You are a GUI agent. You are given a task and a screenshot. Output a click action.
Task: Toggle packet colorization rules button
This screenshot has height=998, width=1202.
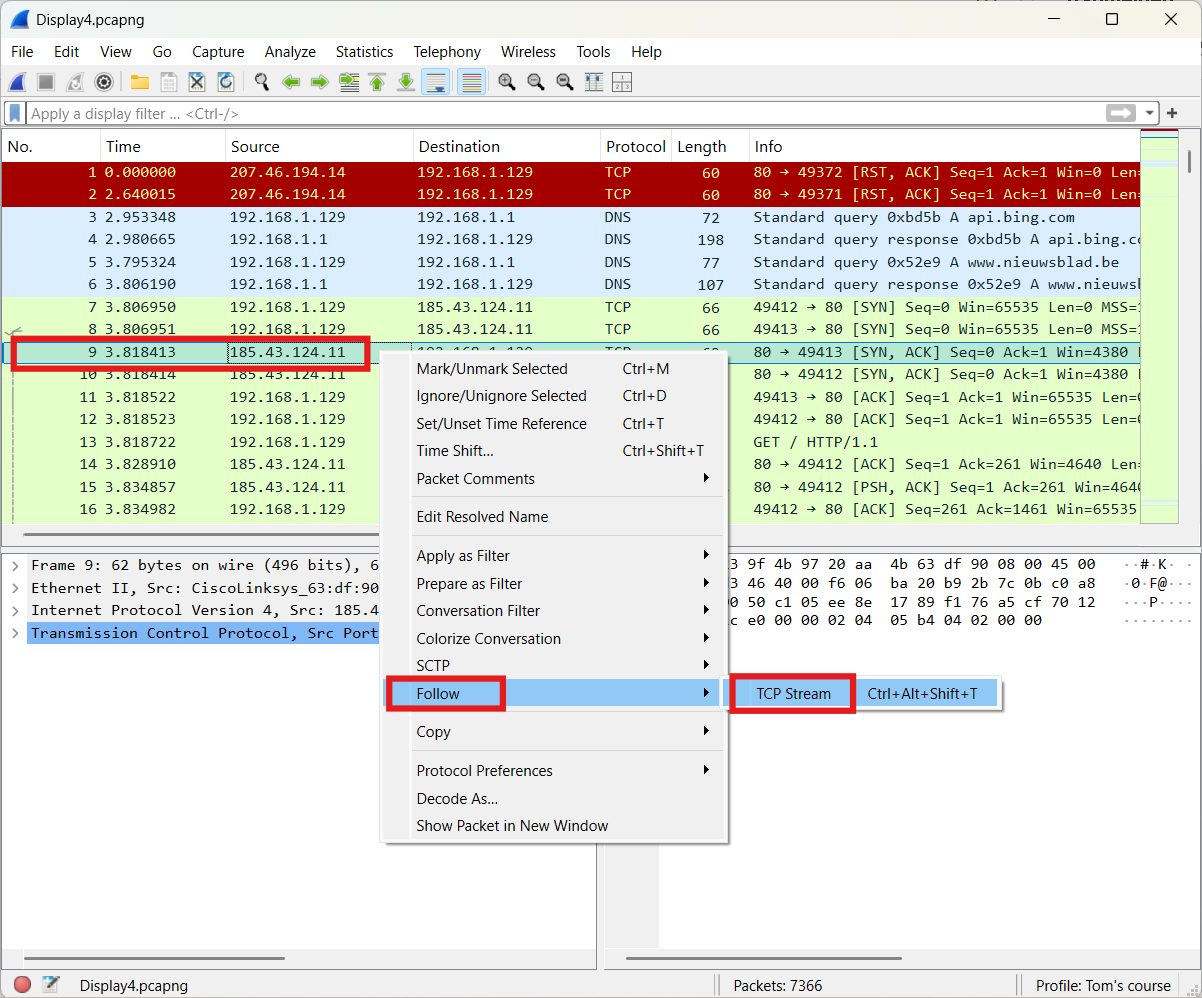click(x=472, y=82)
